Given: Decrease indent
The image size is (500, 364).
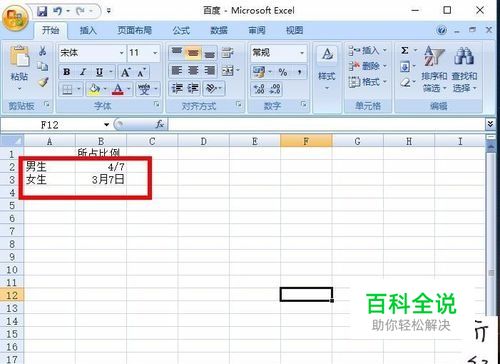Looking at the screenshot, I should (x=177, y=88).
